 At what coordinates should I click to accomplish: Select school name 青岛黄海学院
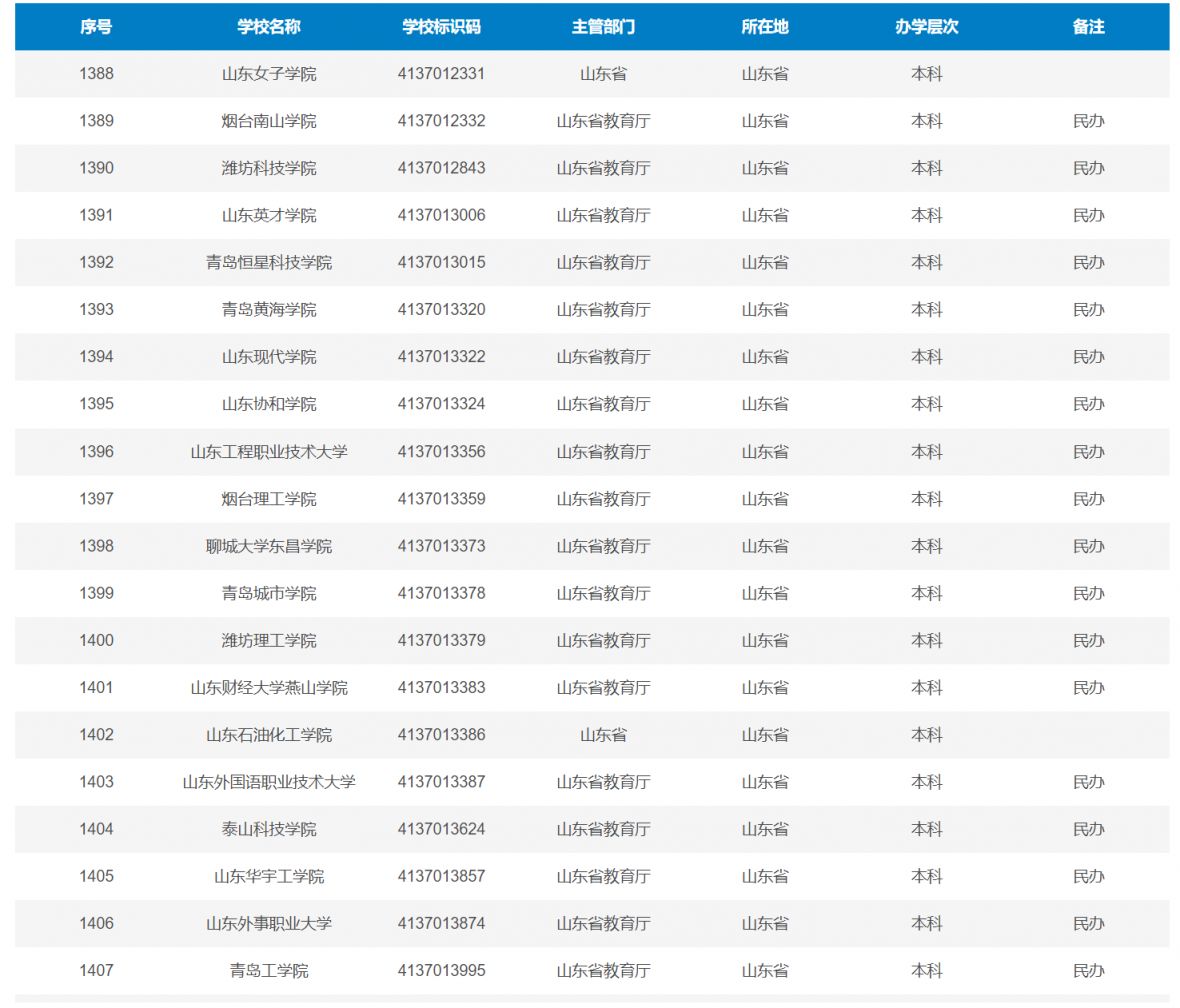[269, 310]
